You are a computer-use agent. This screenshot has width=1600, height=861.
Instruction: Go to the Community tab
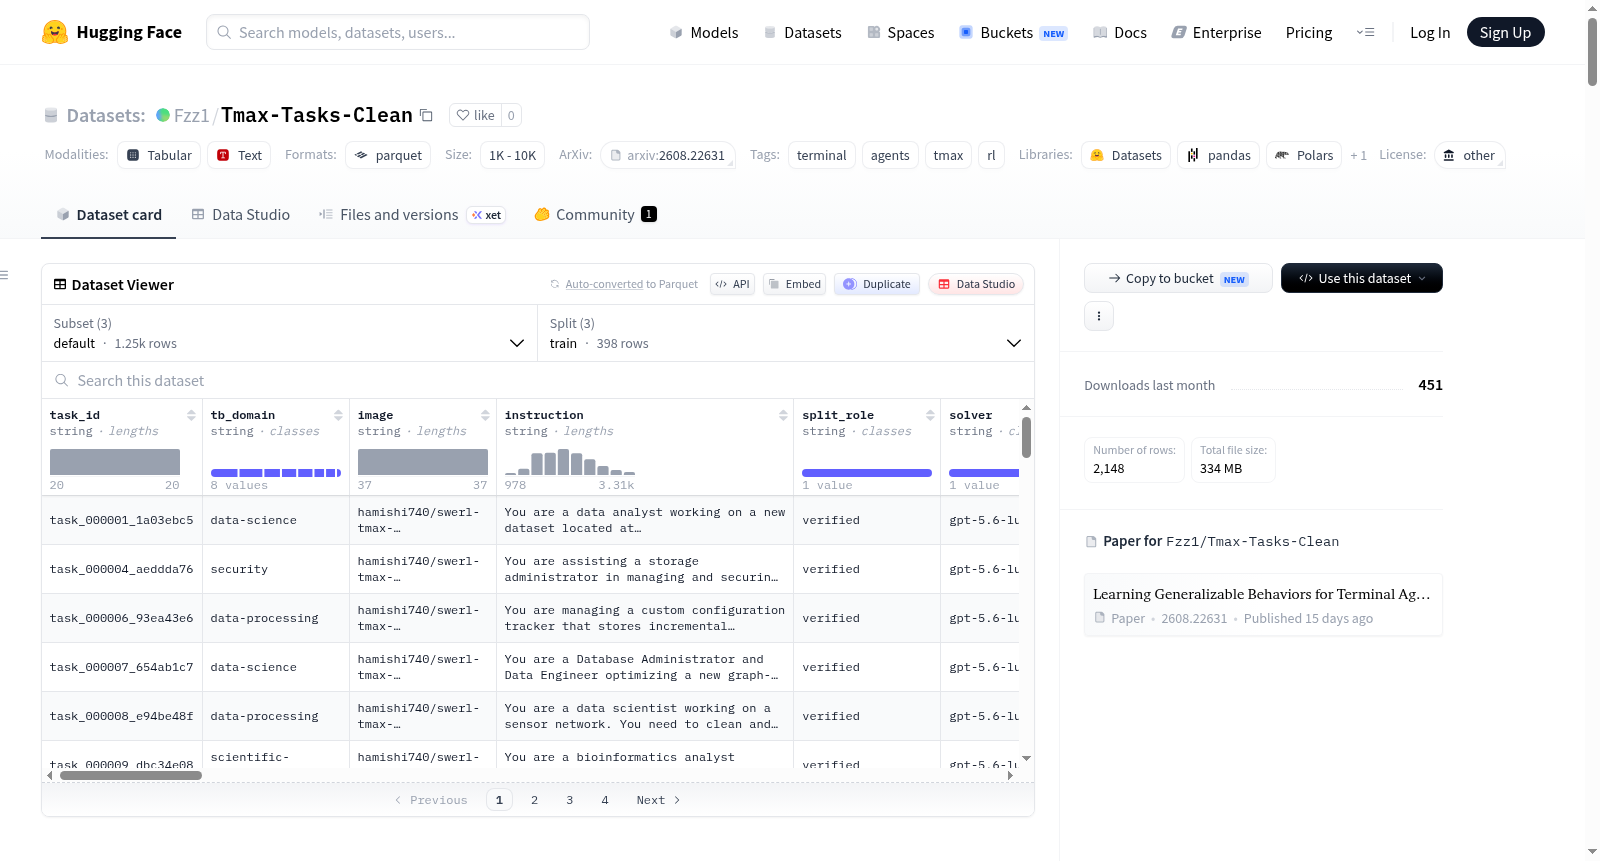coord(595,215)
